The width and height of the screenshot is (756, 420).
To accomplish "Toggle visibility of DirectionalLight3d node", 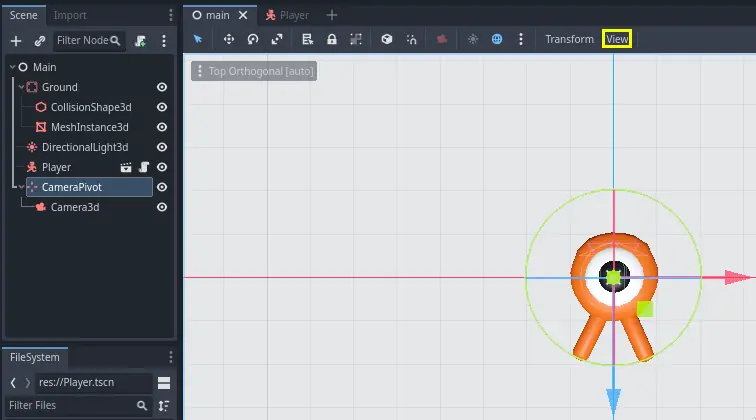I will point(162,147).
